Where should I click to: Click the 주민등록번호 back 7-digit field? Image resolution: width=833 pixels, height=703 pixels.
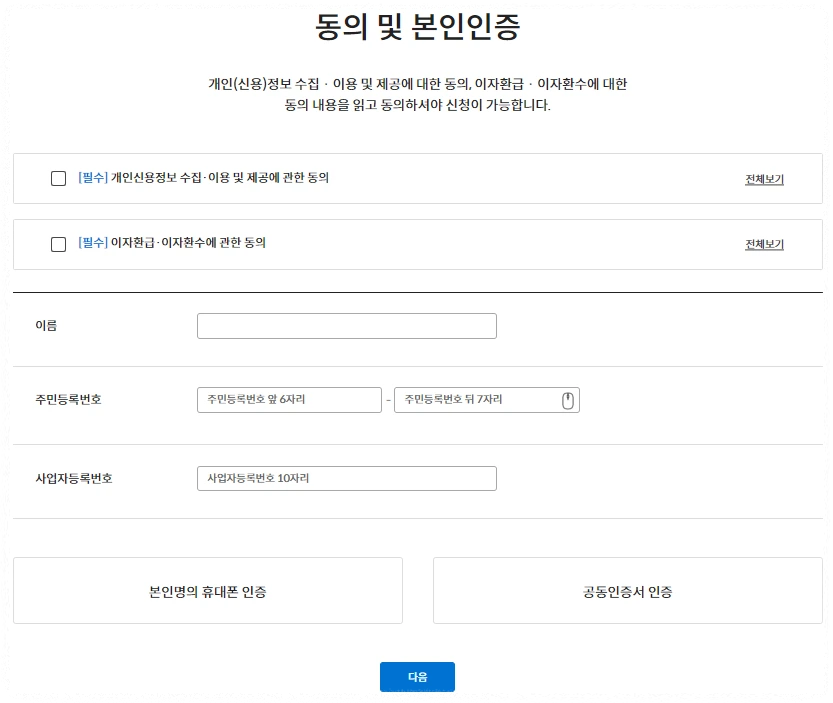(480, 399)
